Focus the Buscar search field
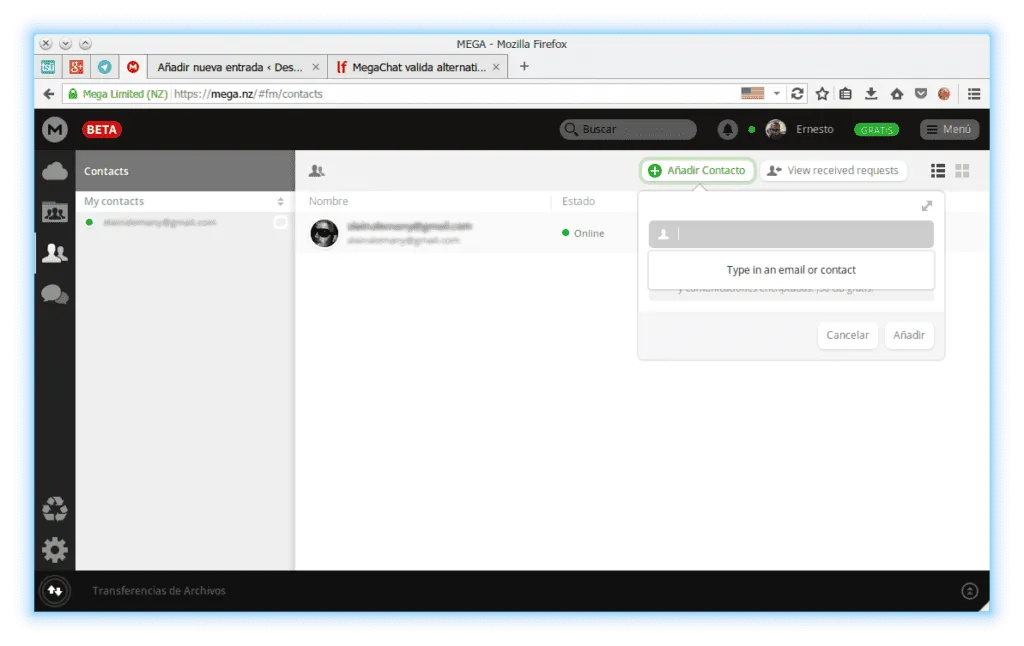Viewport: 1024px width, 646px height. [x=628, y=129]
